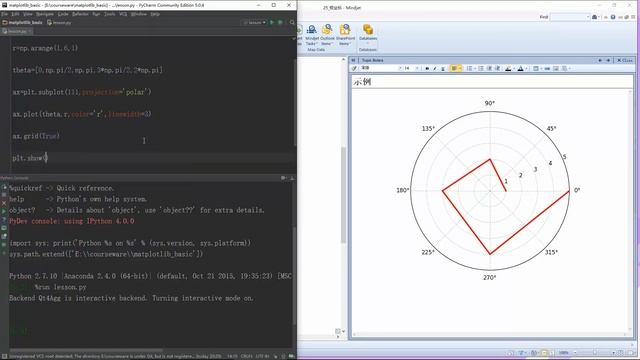Click the plt.show() code line
640x360 pixels.
click(x=30, y=158)
